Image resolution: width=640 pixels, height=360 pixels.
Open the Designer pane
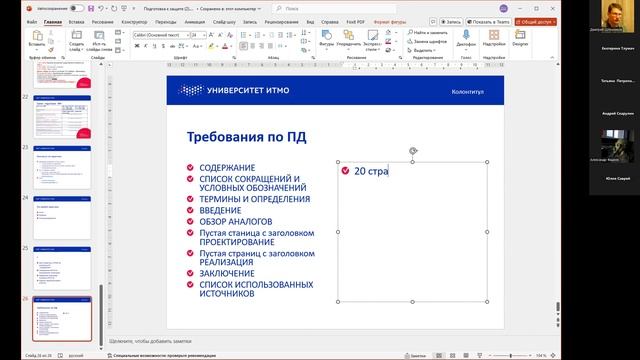(x=520, y=38)
